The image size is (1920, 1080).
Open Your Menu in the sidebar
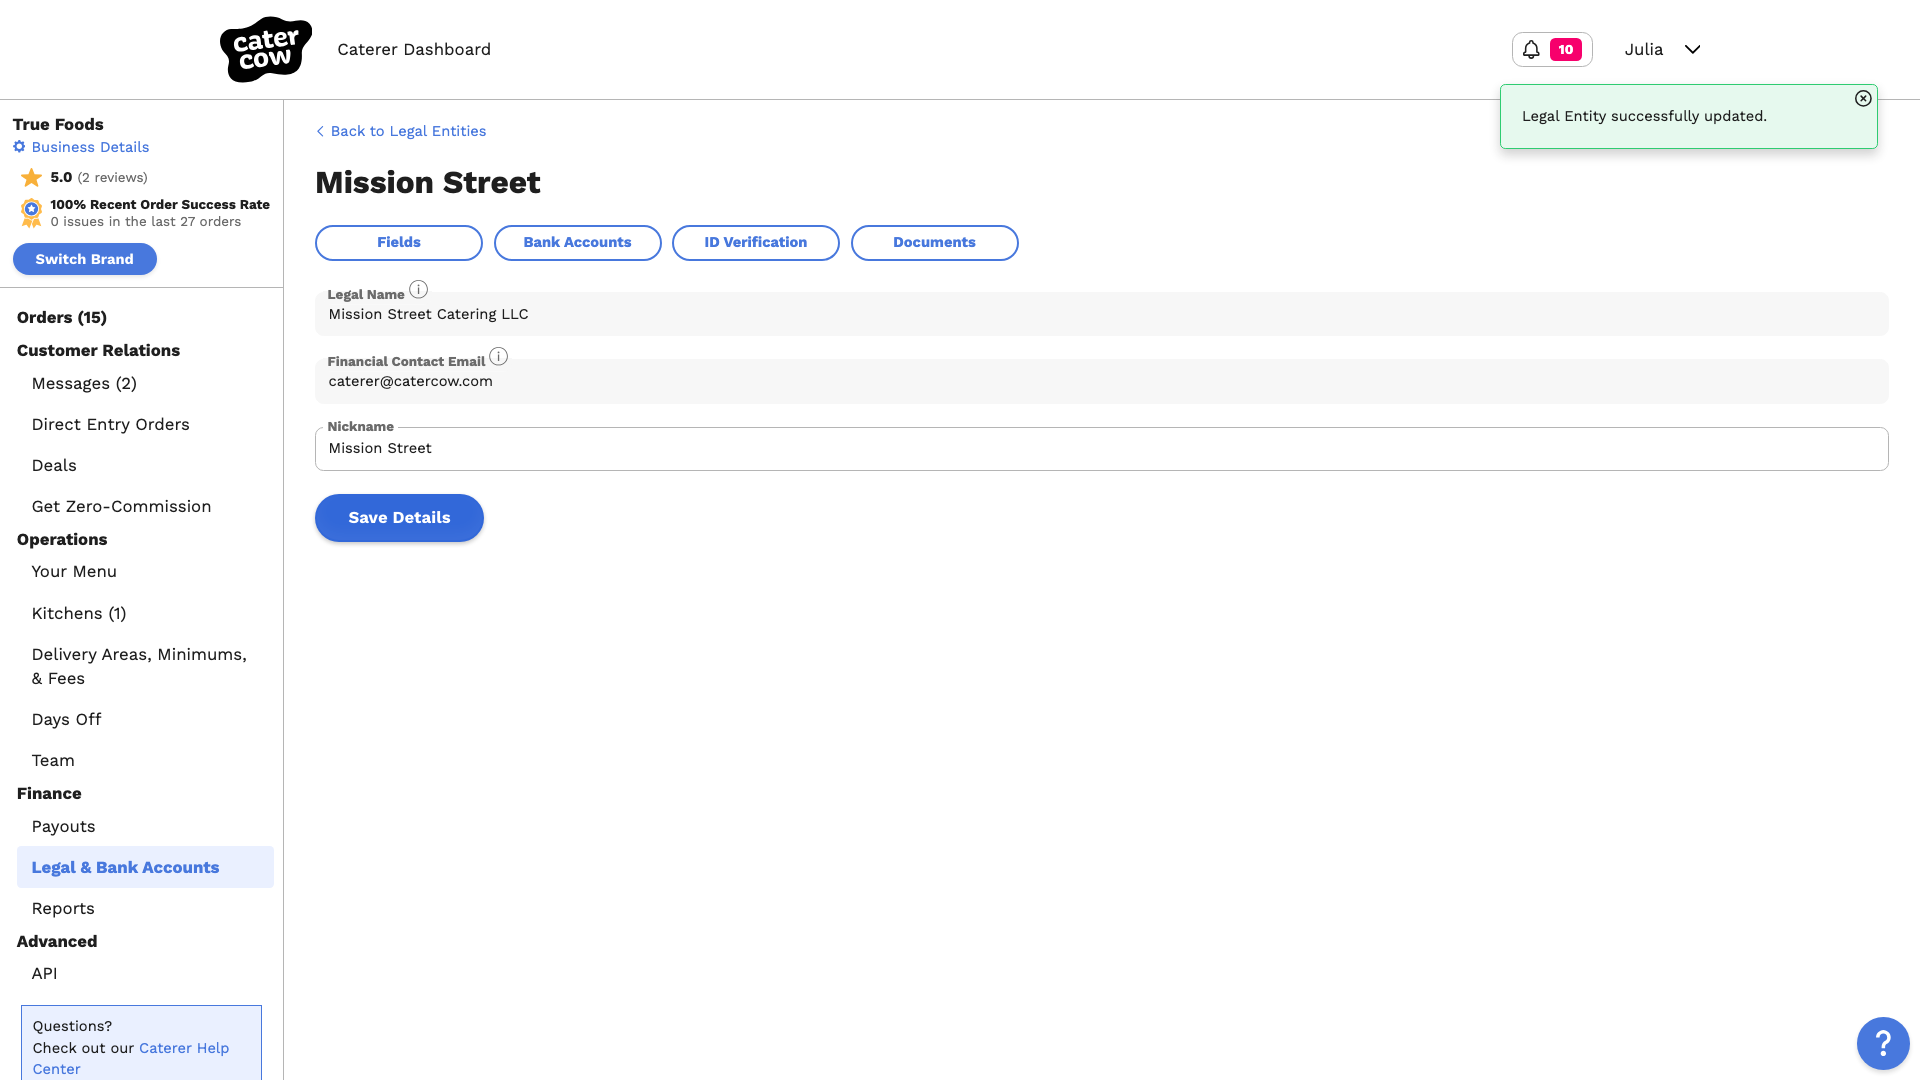[x=74, y=572]
